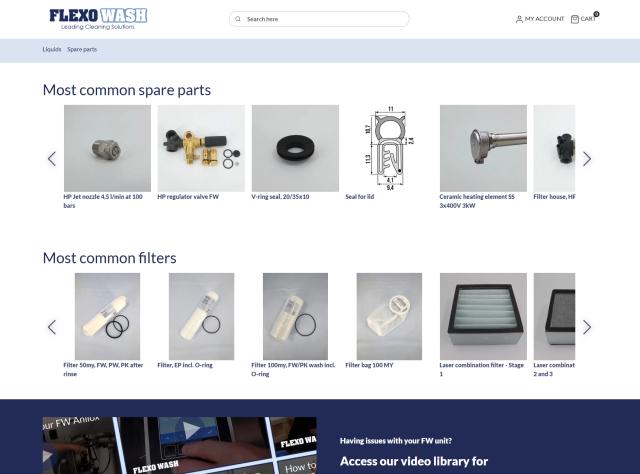This screenshot has height=474, width=640.
Task: Click Filter 50my, FW, PW, PK title
Action: [103, 369]
